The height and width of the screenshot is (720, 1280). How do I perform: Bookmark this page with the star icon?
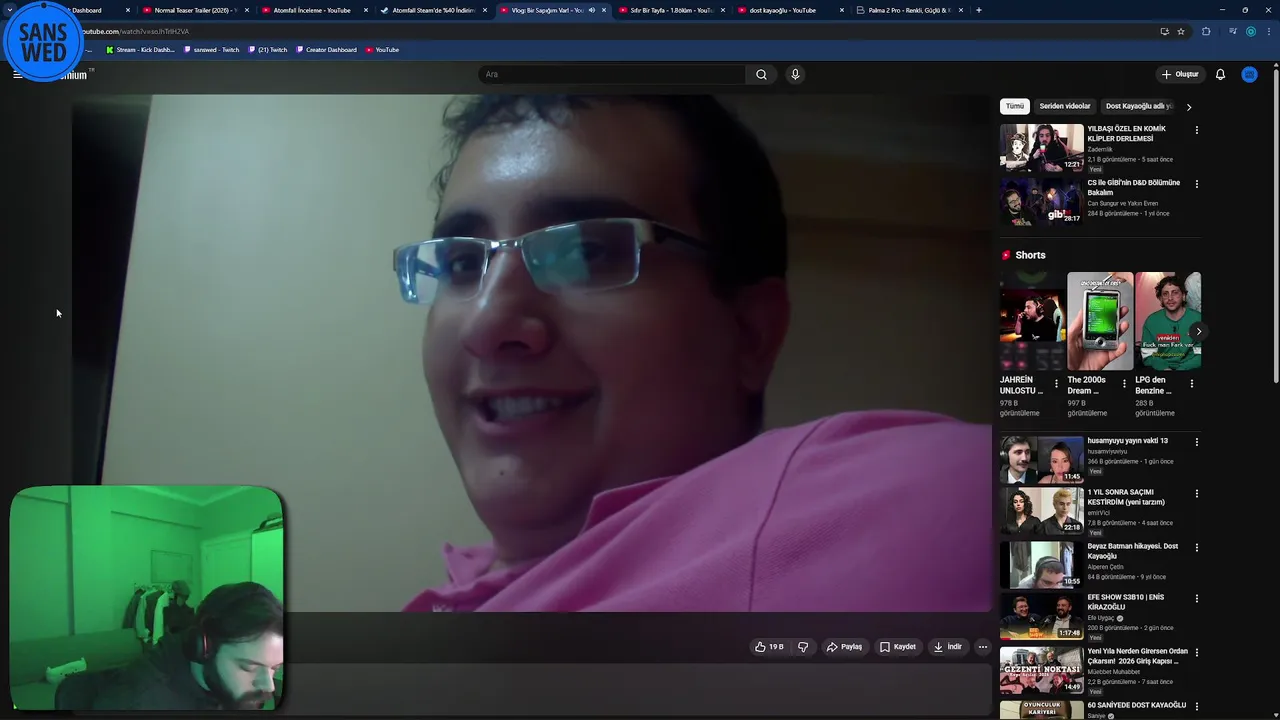[1181, 31]
